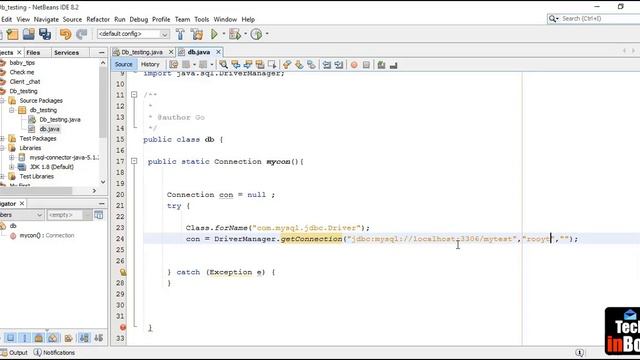640x360 pixels.
Task: Open the Tools menu
Action: coord(202,19)
